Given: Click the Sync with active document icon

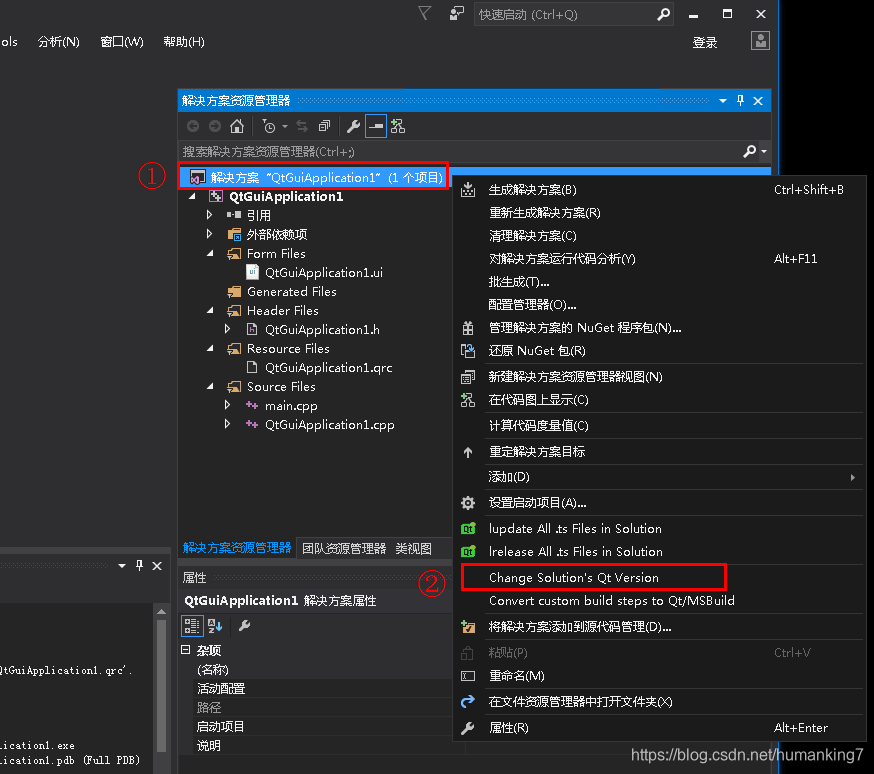Looking at the screenshot, I should (302, 126).
